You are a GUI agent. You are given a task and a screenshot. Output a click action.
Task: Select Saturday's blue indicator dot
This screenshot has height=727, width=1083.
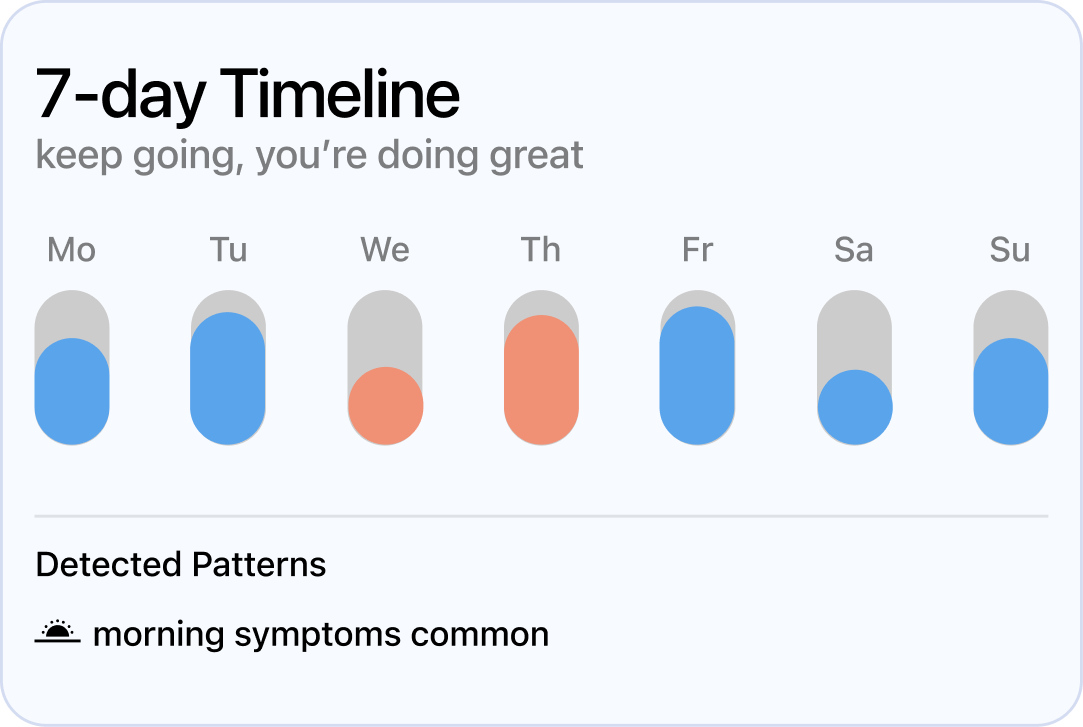click(x=855, y=405)
